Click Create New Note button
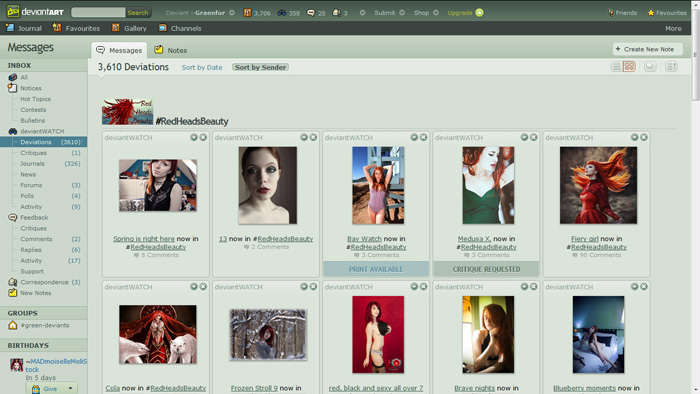Screen dimensions: 700x394 (x=648, y=49)
